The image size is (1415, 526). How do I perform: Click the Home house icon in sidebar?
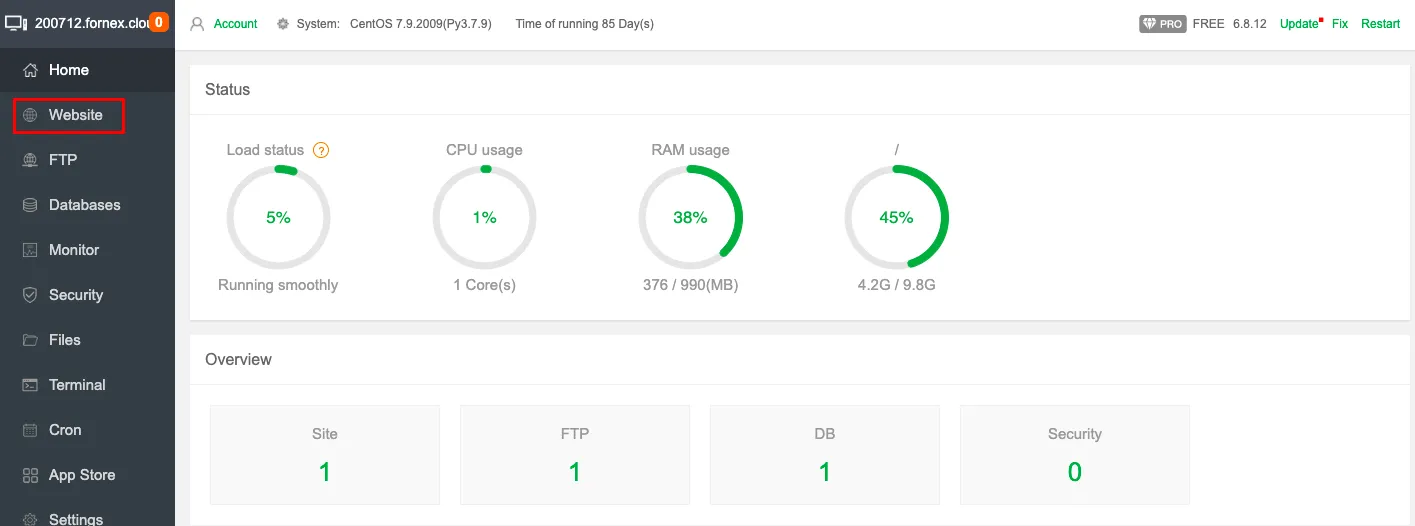30,70
